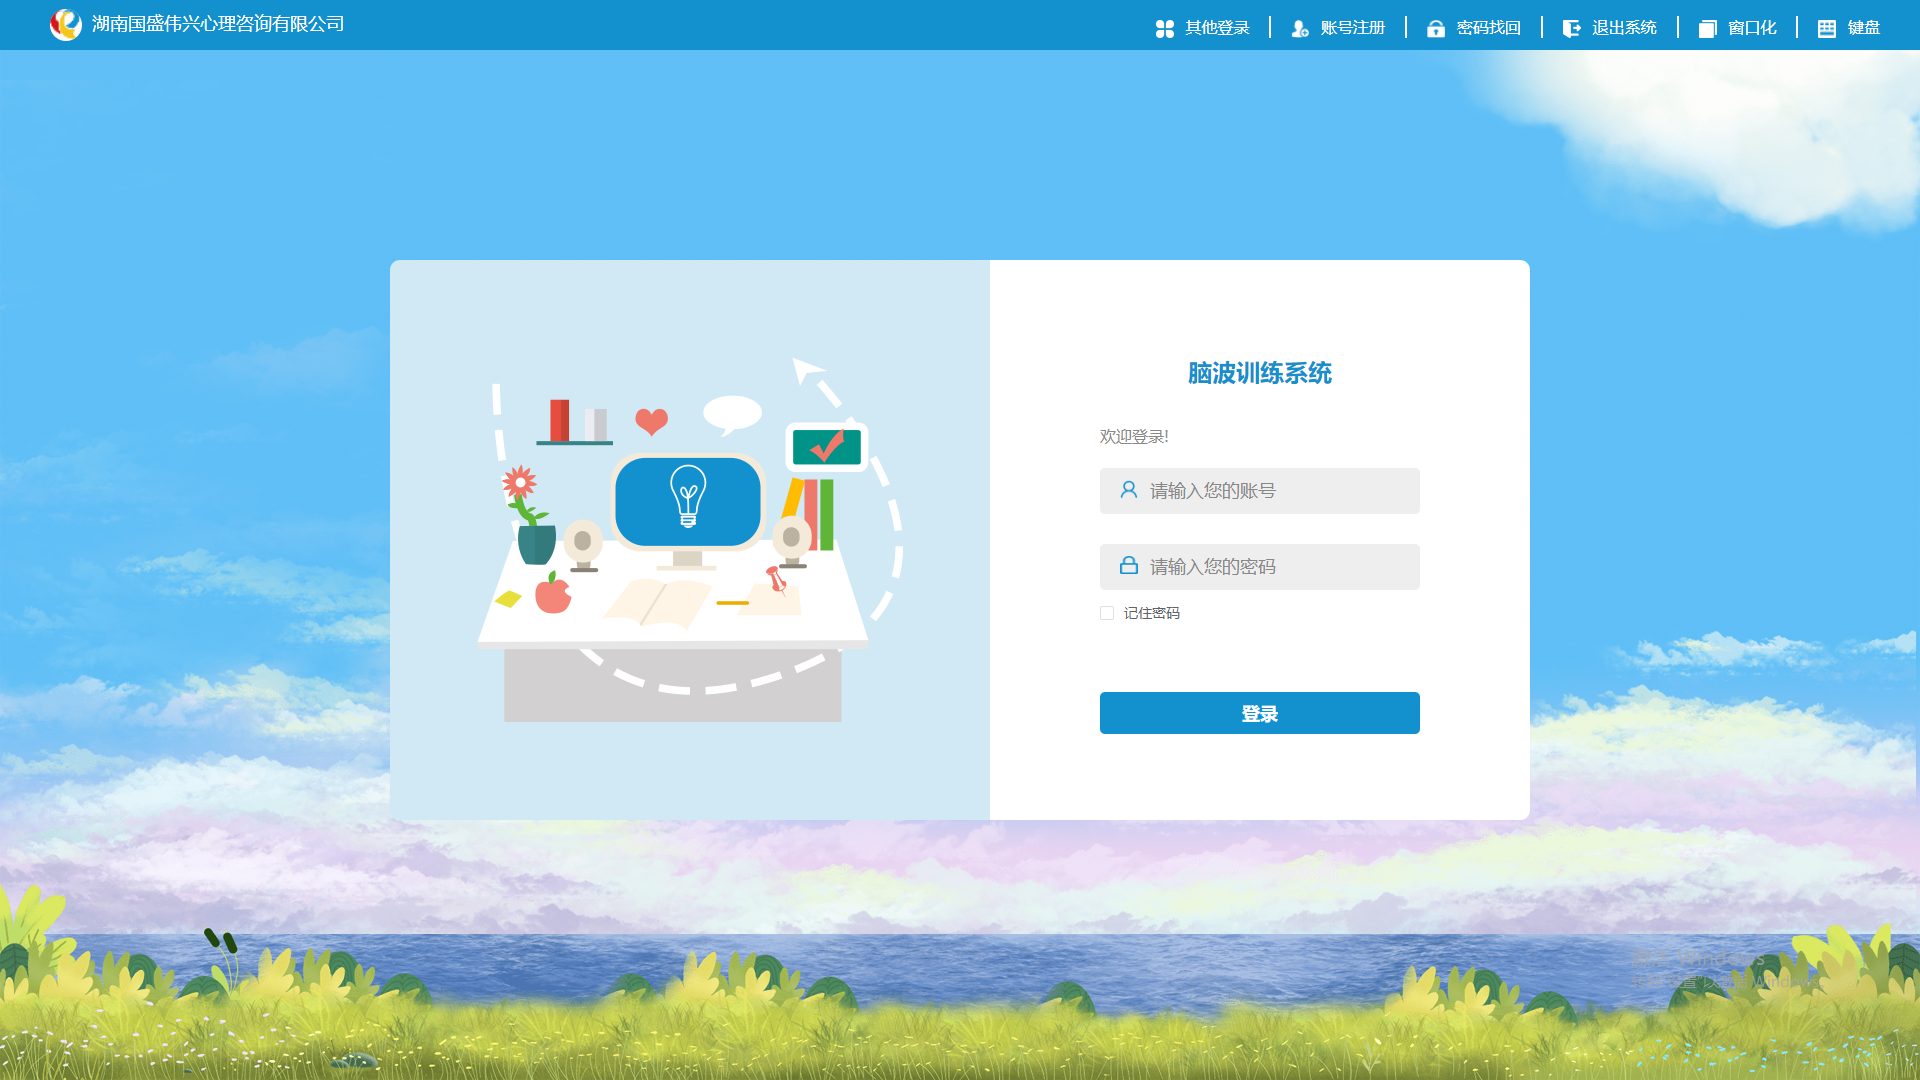Click the padlock icon in password field
Screen dimensions: 1920x1080
[1128, 566]
